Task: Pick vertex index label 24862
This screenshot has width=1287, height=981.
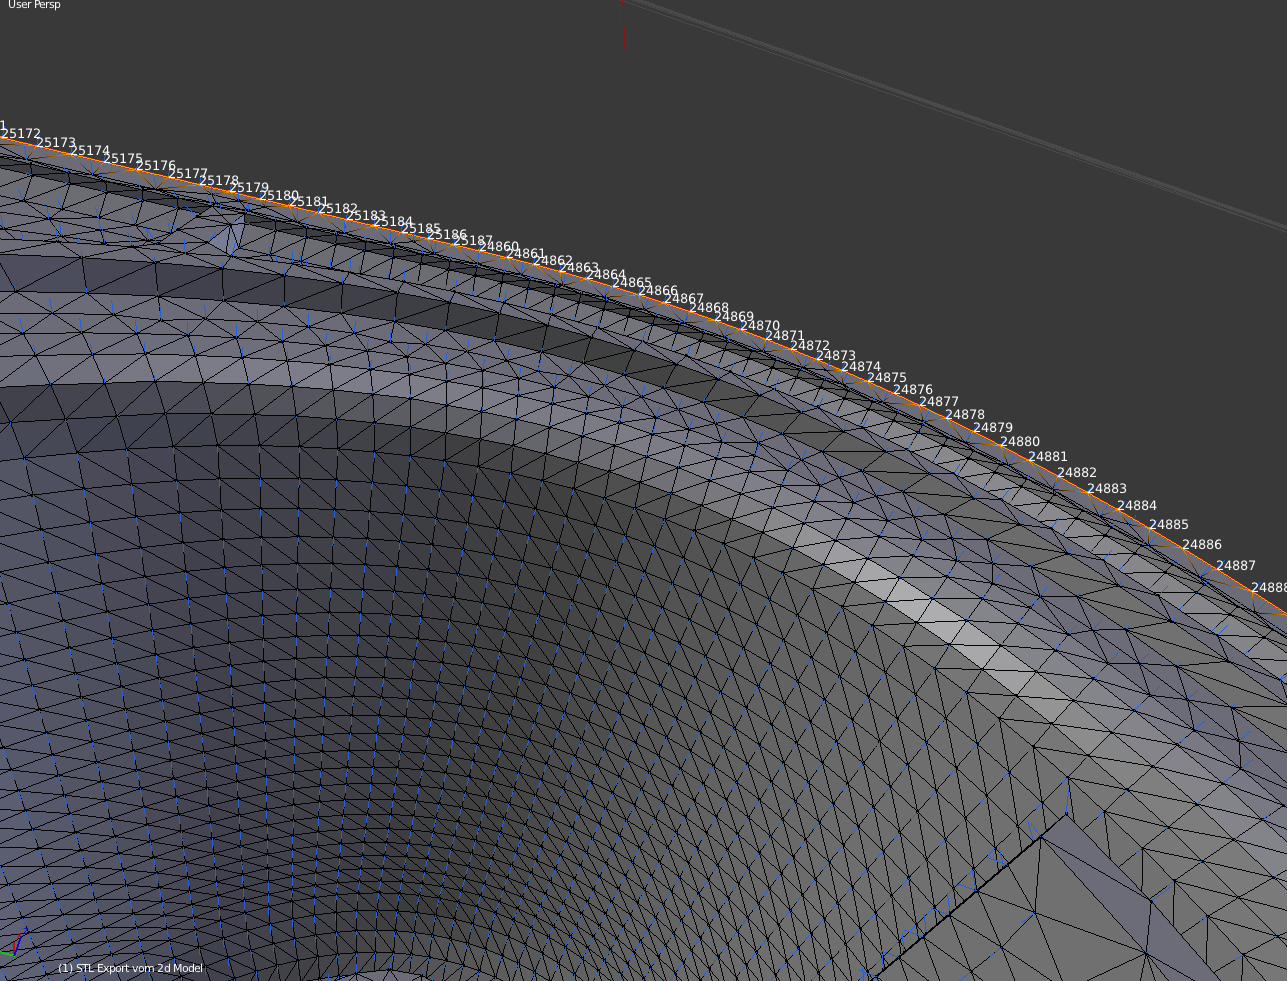Action: (552, 261)
